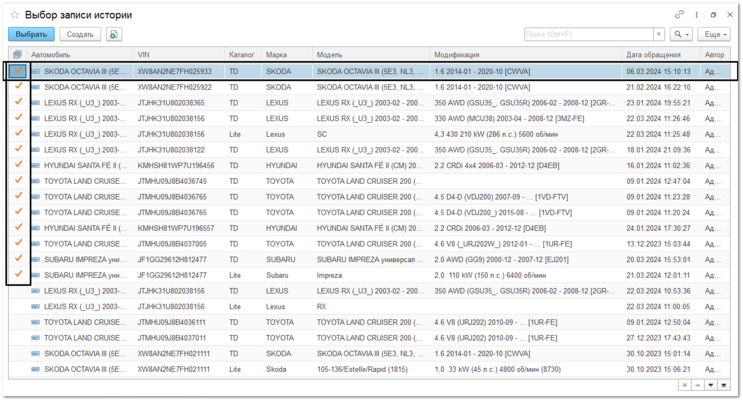
Task: Uncheck row dated 21.02.2024 16:22:10
Action: tap(18, 86)
